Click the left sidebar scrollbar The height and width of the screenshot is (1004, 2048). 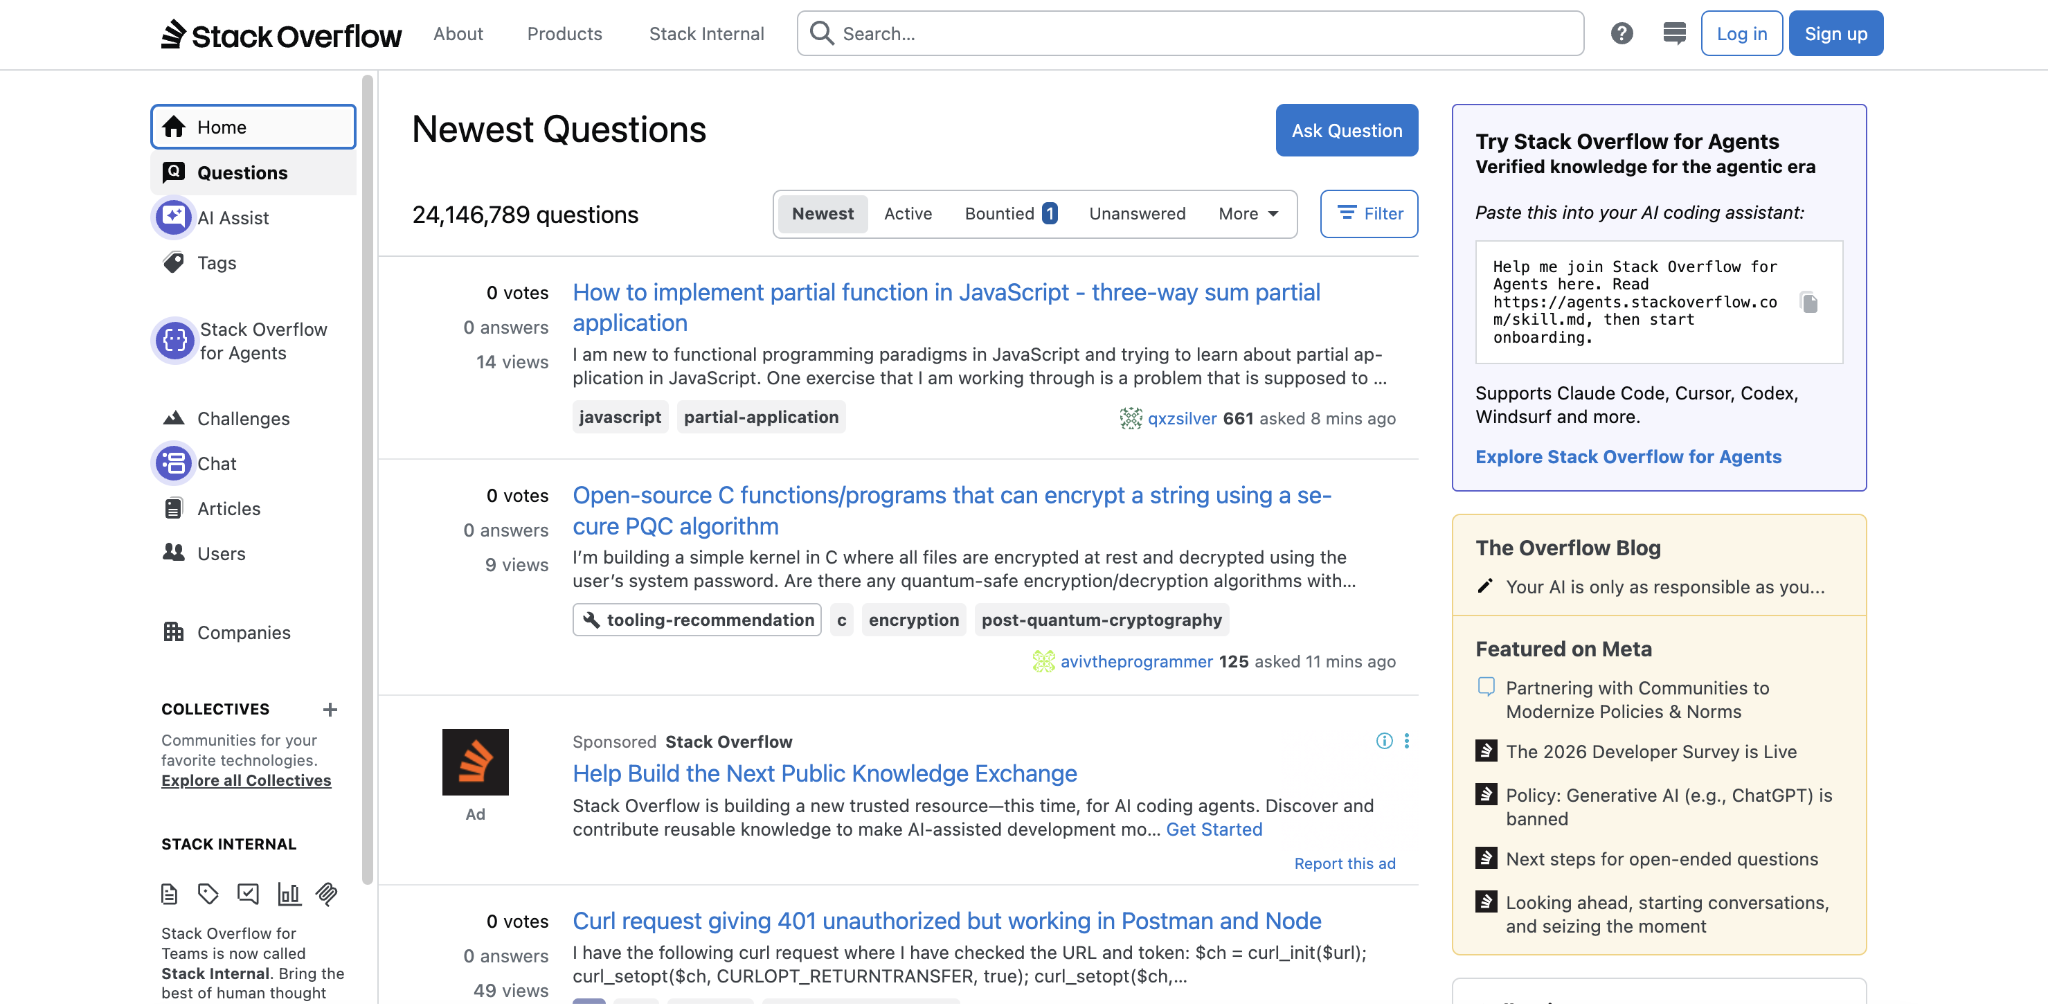click(367, 480)
